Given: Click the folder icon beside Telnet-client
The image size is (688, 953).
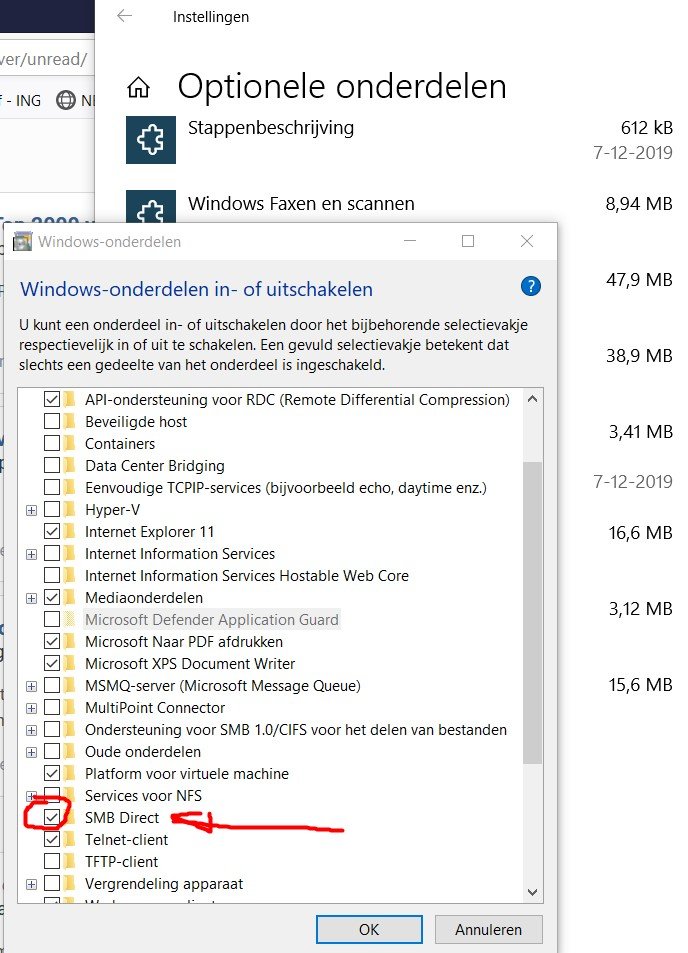Looking at the screenshot, I should 70,840.
